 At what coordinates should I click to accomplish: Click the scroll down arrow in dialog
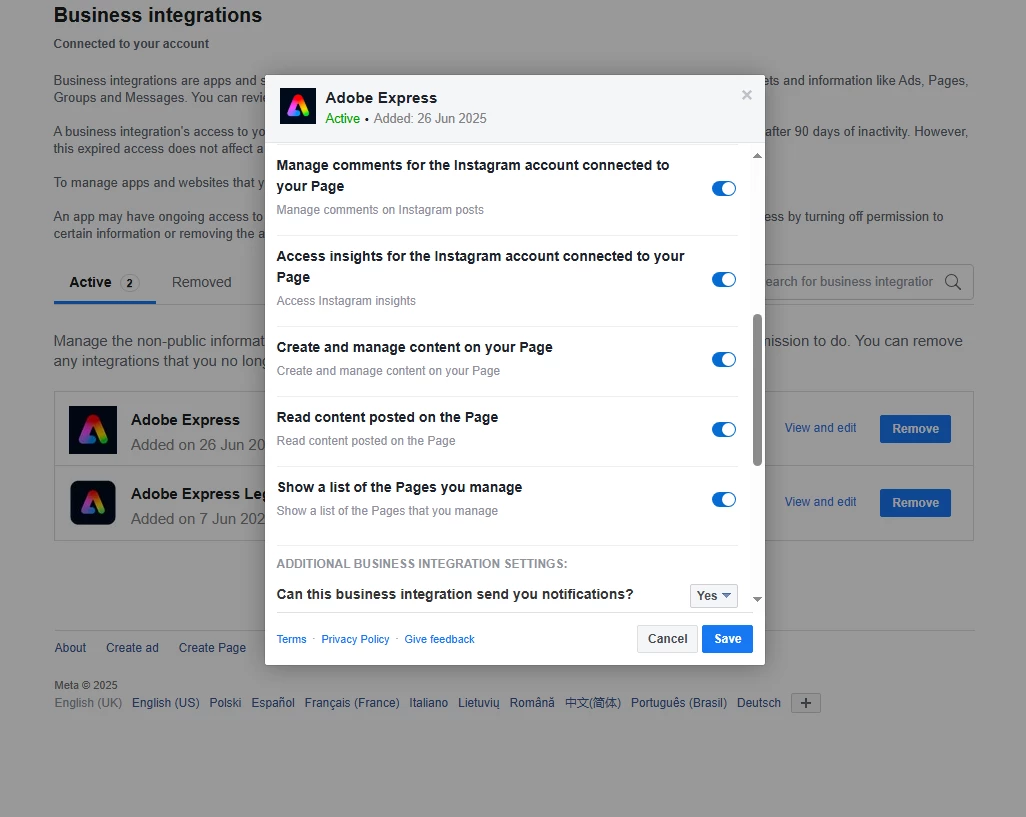(x=757, y=599)
